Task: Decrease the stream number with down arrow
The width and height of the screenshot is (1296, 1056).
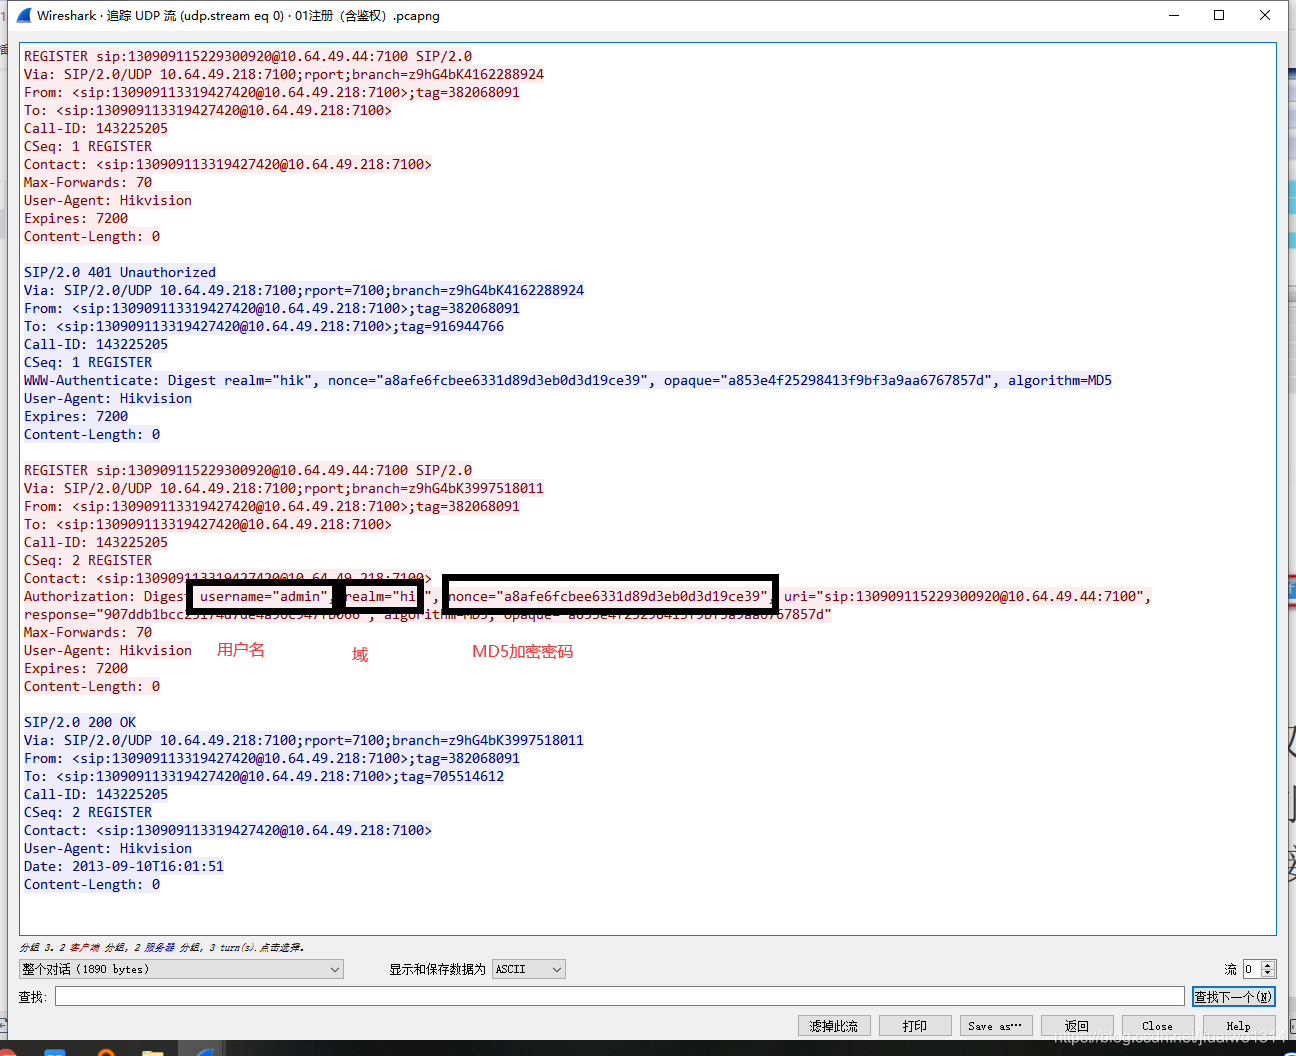Action: tap(1268, 973)
